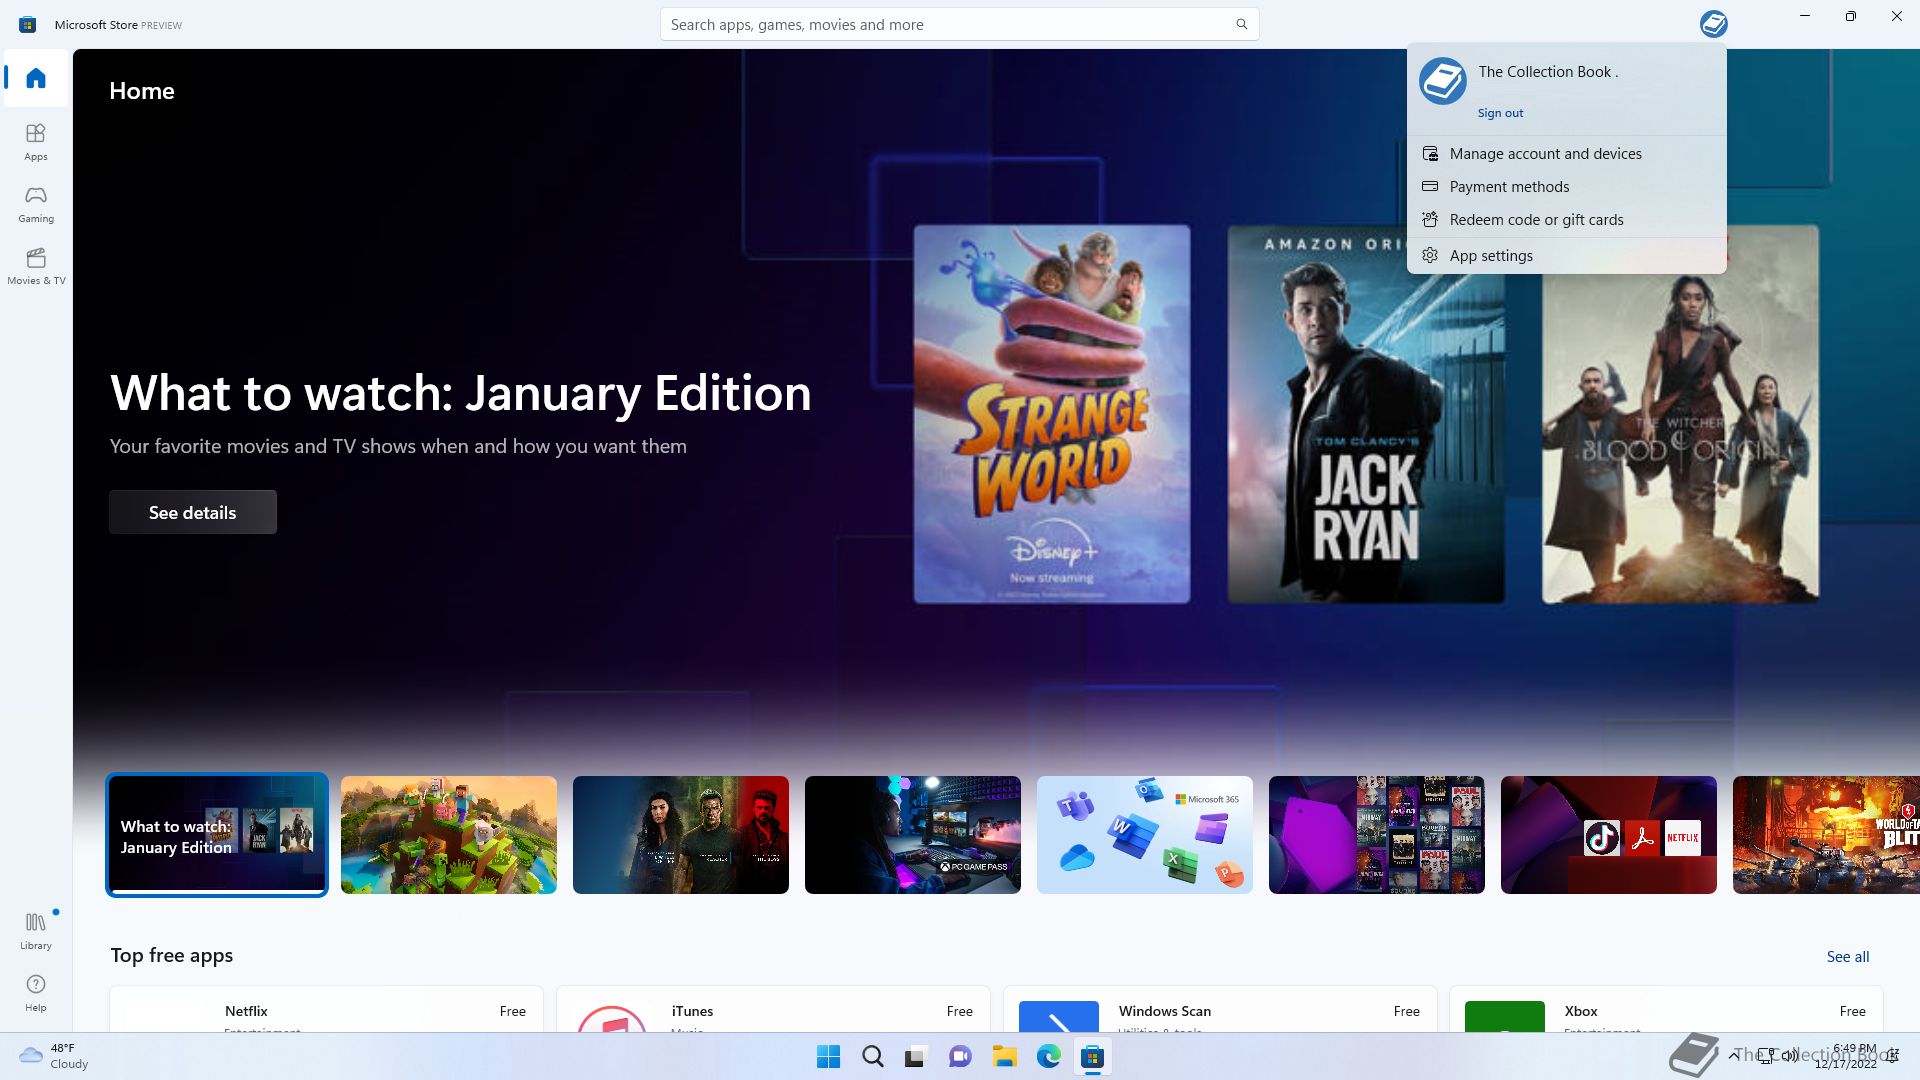Click the App settings gear icon
Screen dimensions: 1920x1080
point(1430,255)
